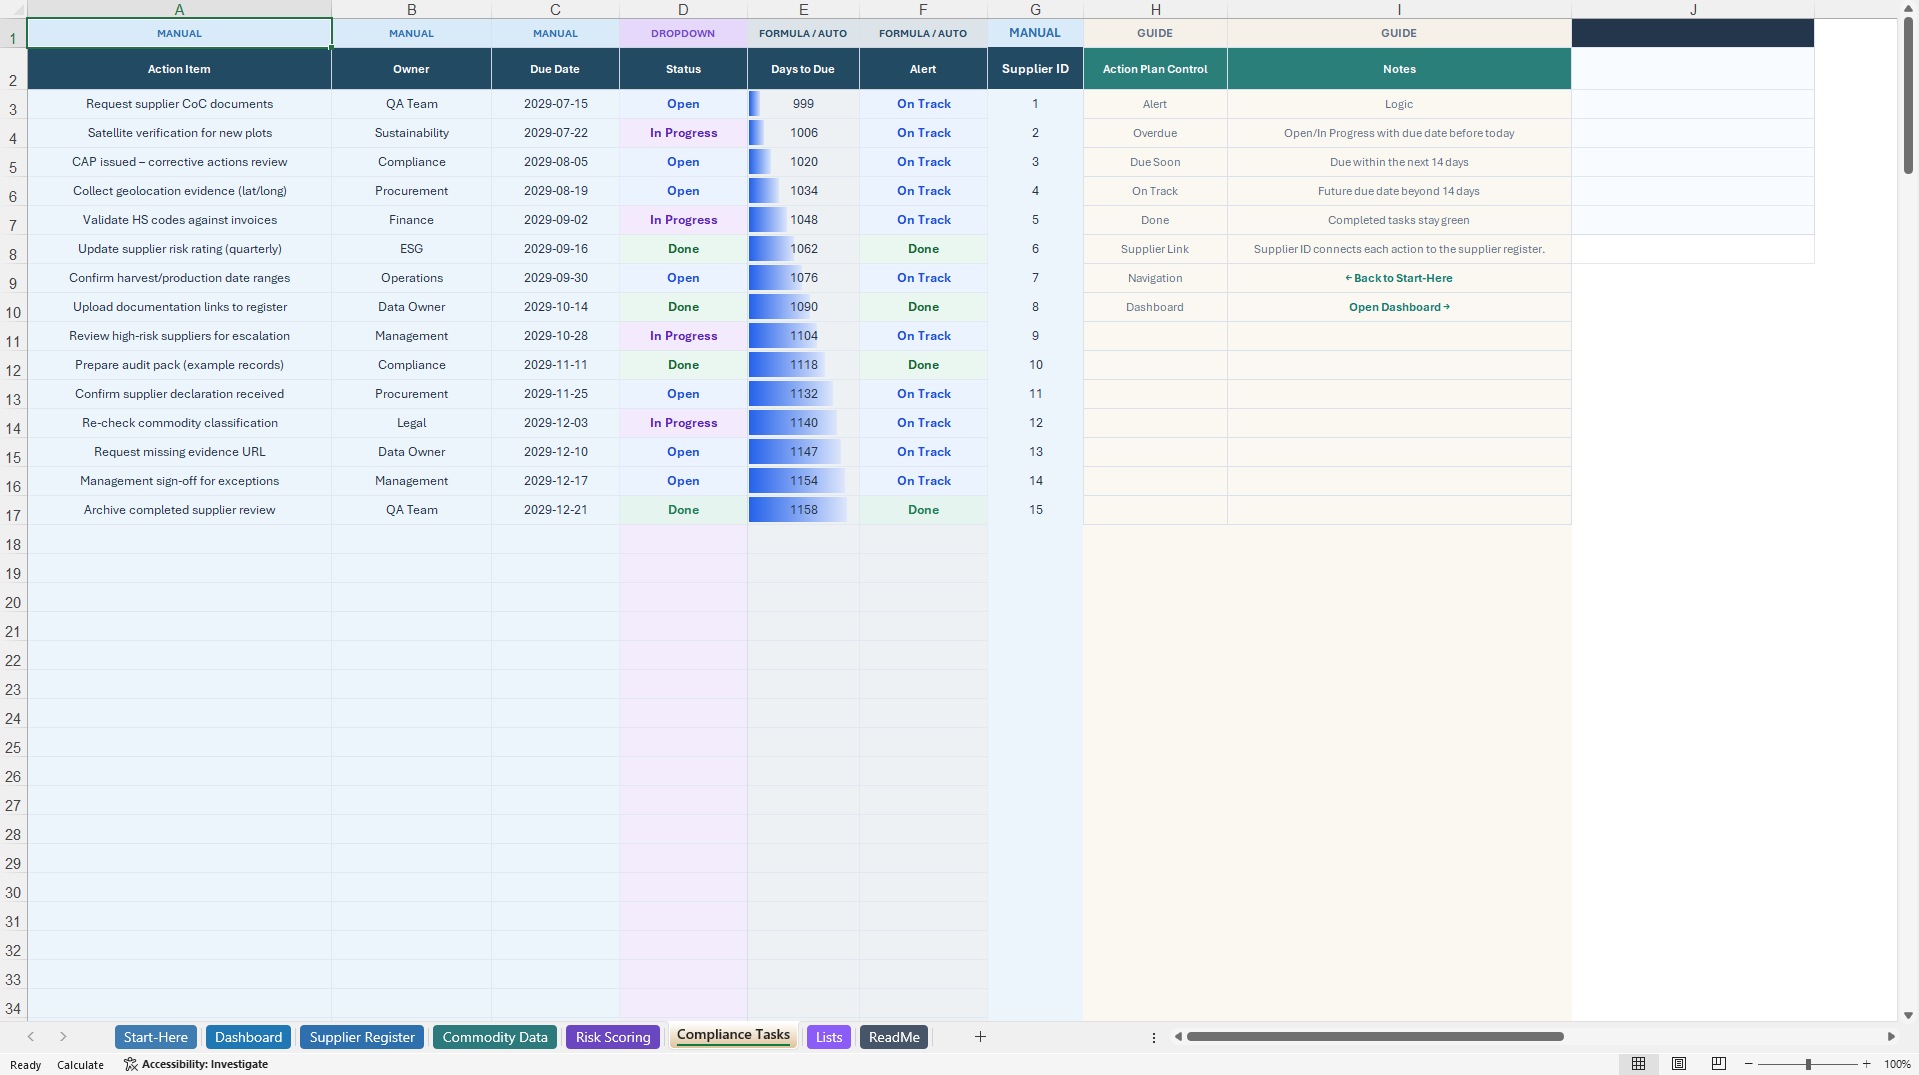
Task: Click vertical scrollbar down arrow
Action: pyautogui.click(x=1908, y=1015)
